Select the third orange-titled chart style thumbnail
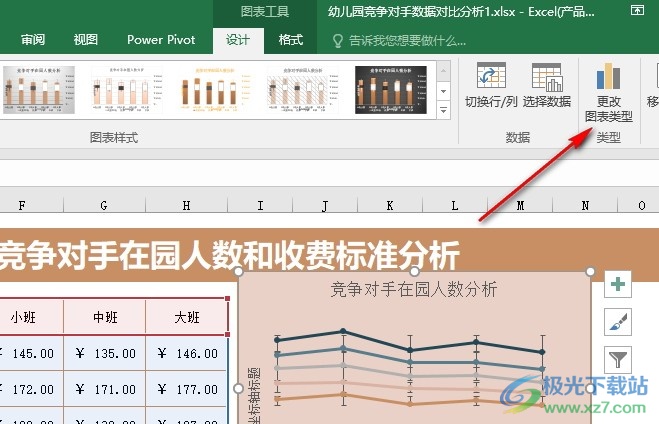 [214, 90]
